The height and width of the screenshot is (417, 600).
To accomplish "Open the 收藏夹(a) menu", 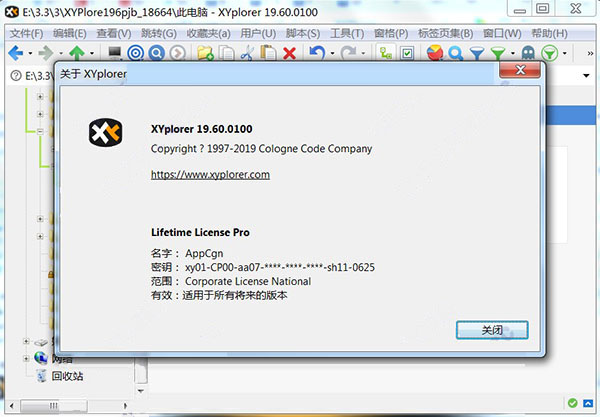I will [209, 33].
